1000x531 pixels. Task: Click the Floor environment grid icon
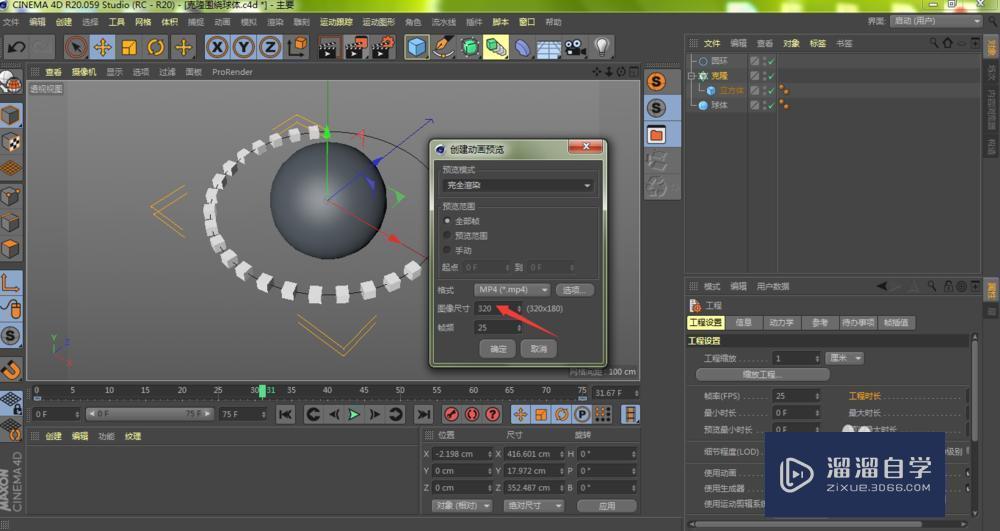click(548, 48)
